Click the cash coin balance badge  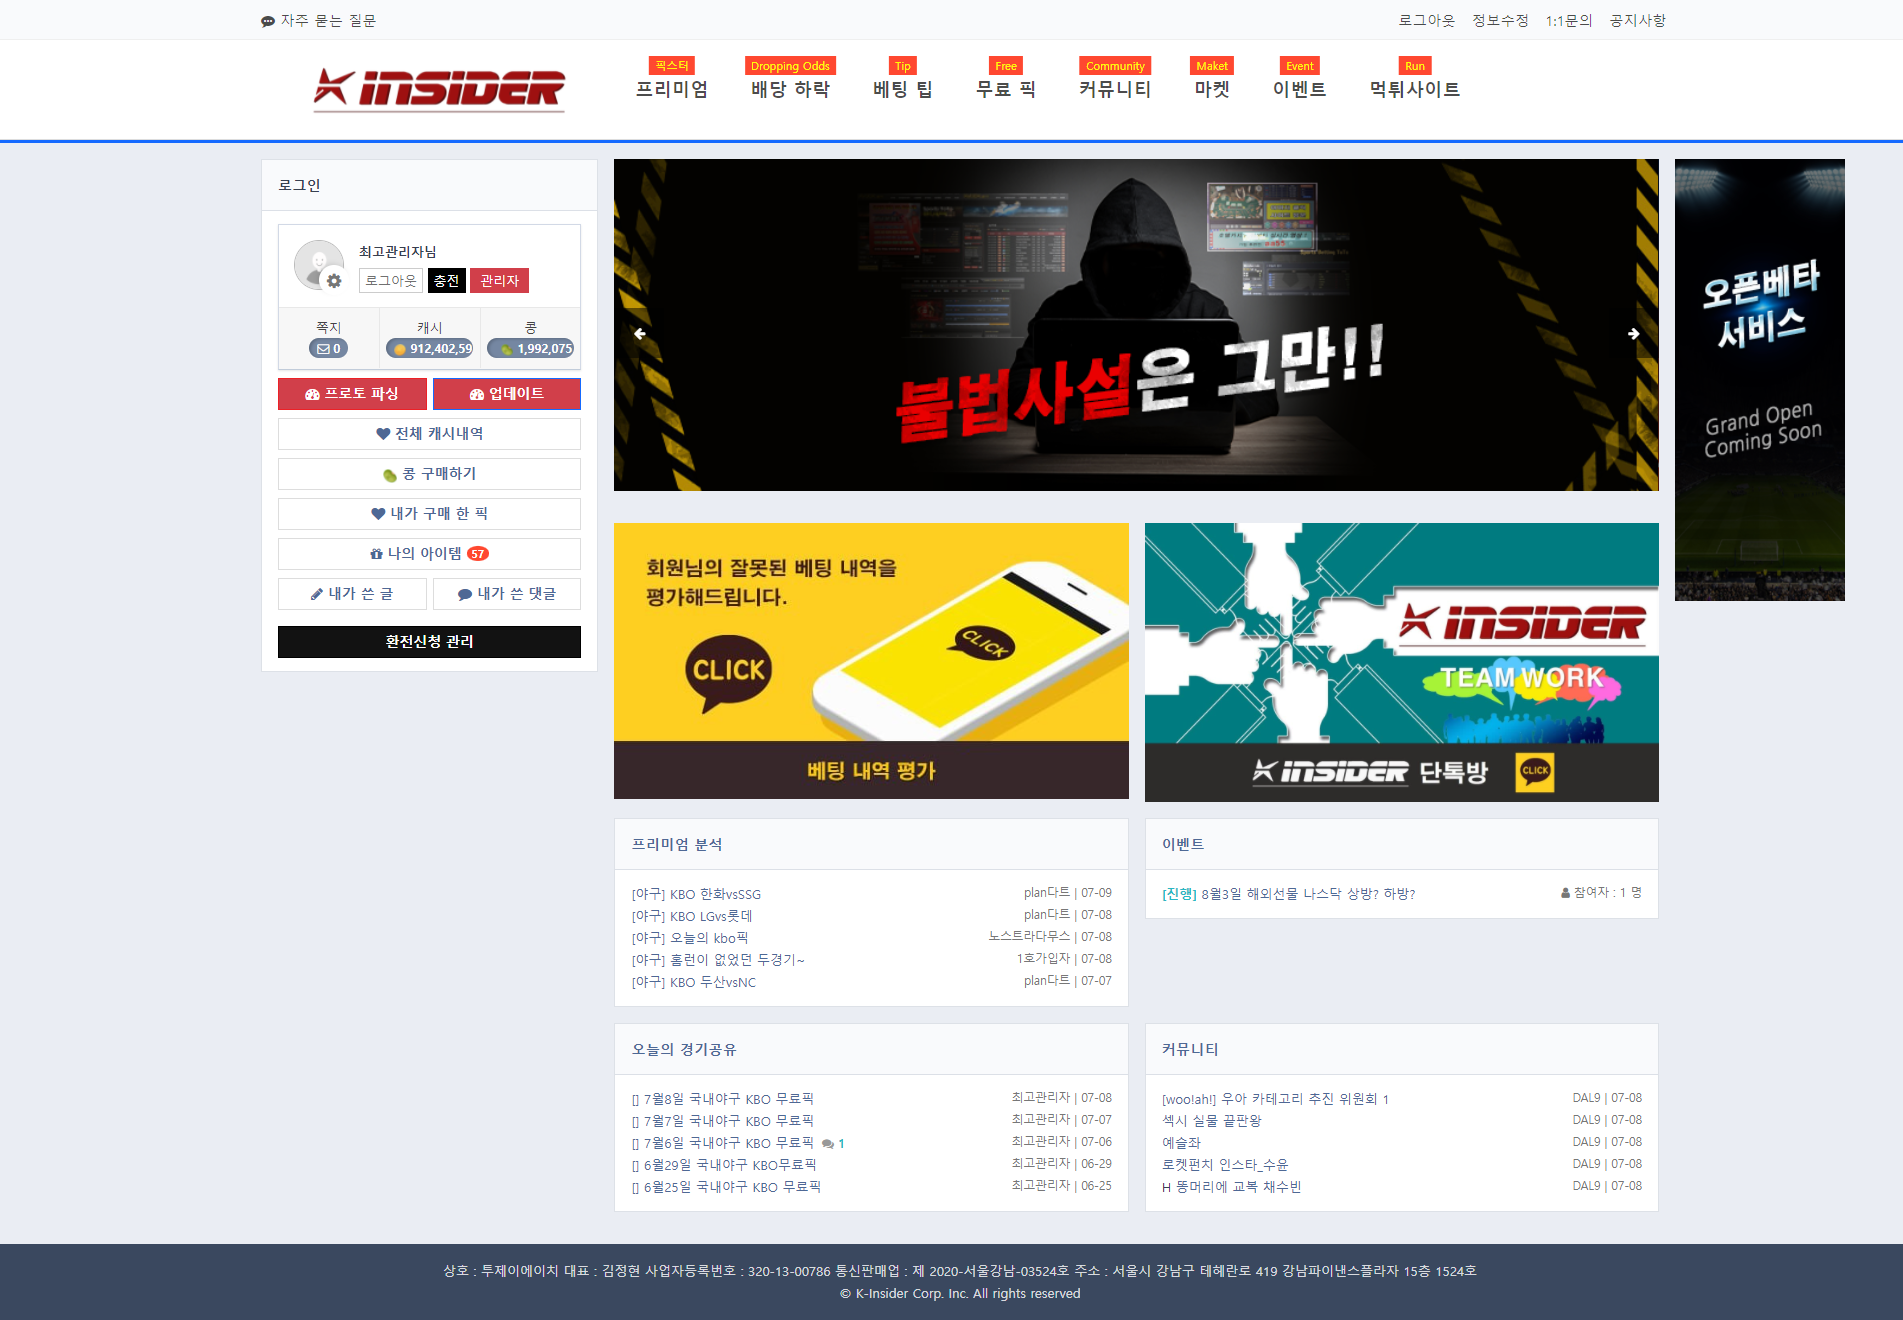pos(430,349)
